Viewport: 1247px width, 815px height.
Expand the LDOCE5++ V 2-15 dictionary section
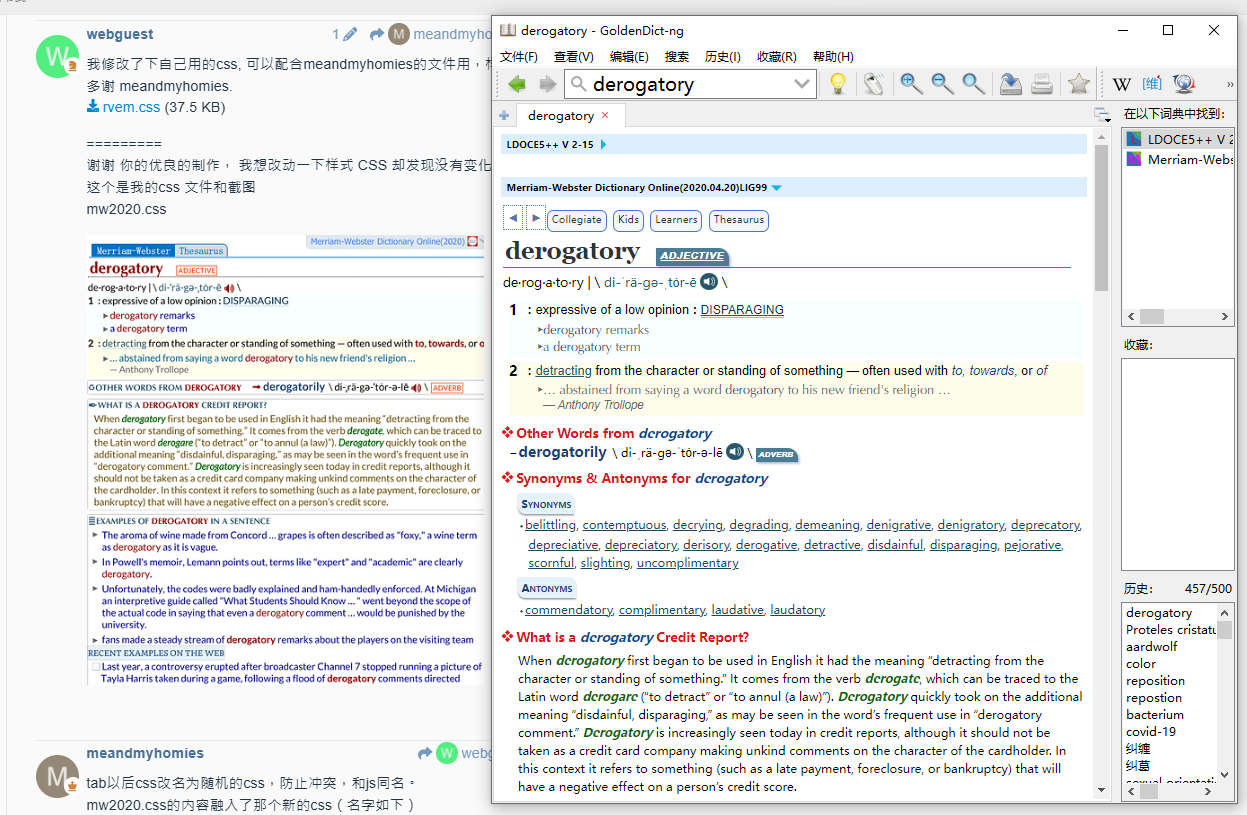click(603, 144)
